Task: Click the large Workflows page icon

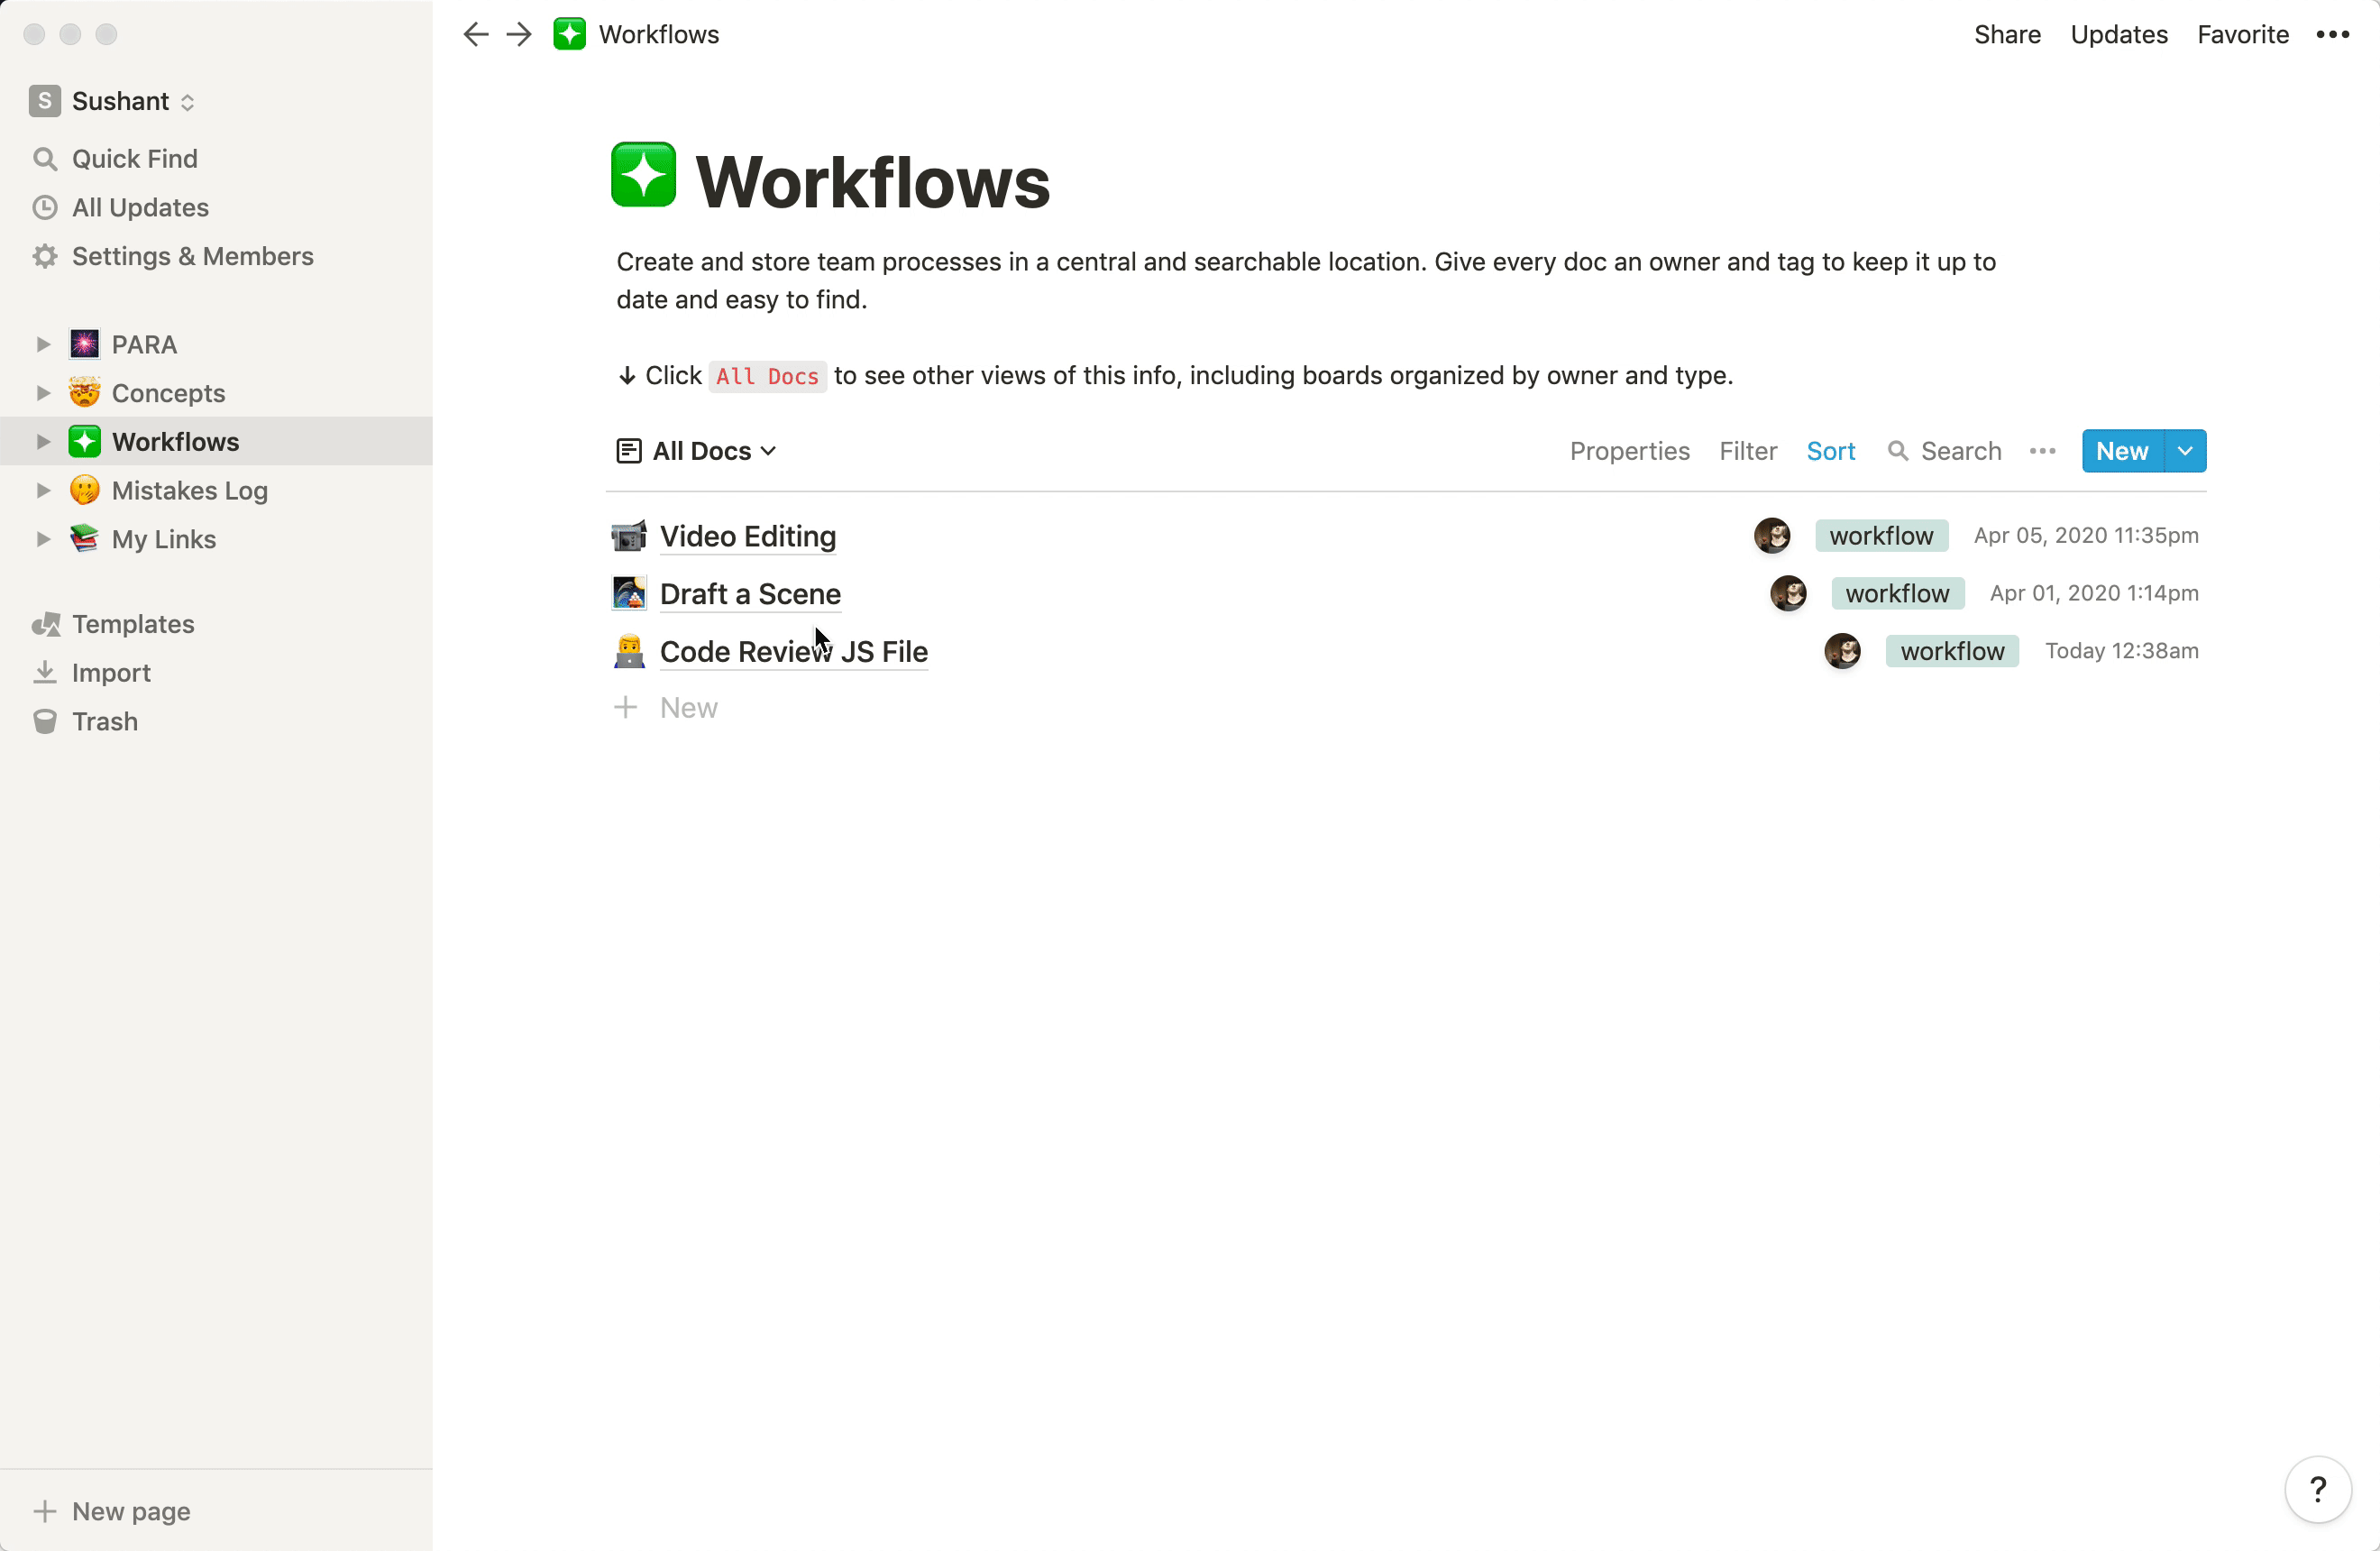Action: click(x=643, y=175)
